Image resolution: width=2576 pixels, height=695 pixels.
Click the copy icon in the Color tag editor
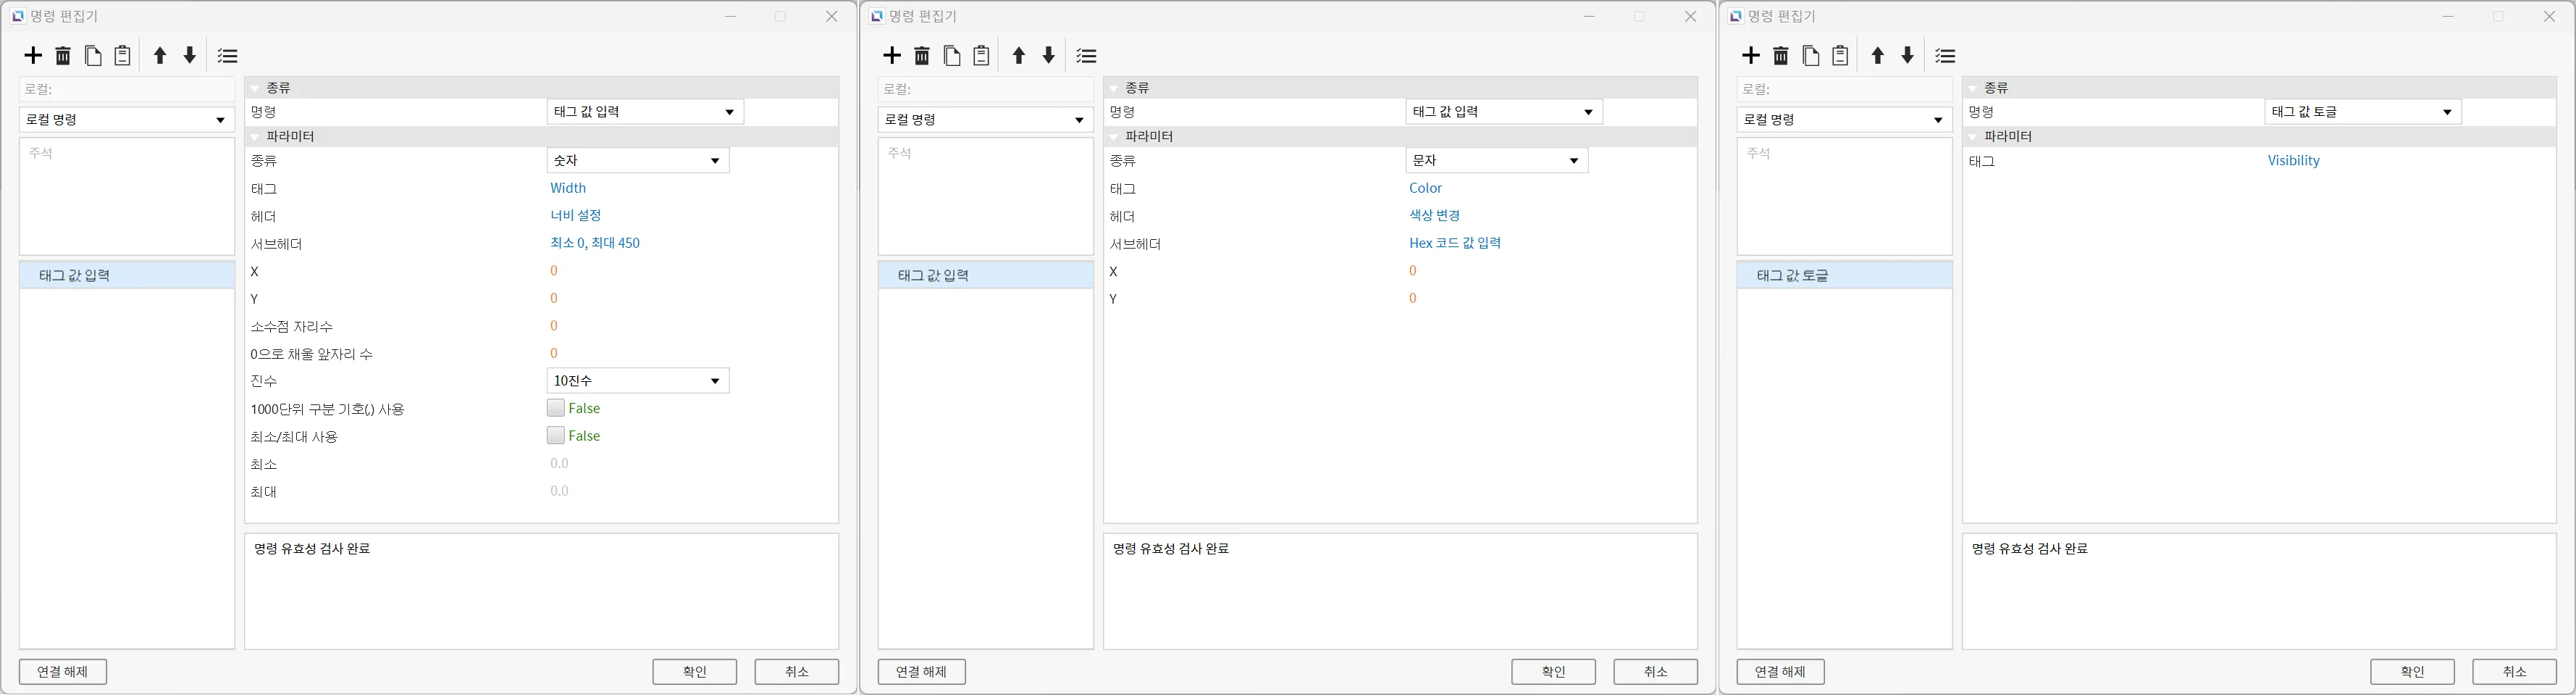(x=952, y=56)
